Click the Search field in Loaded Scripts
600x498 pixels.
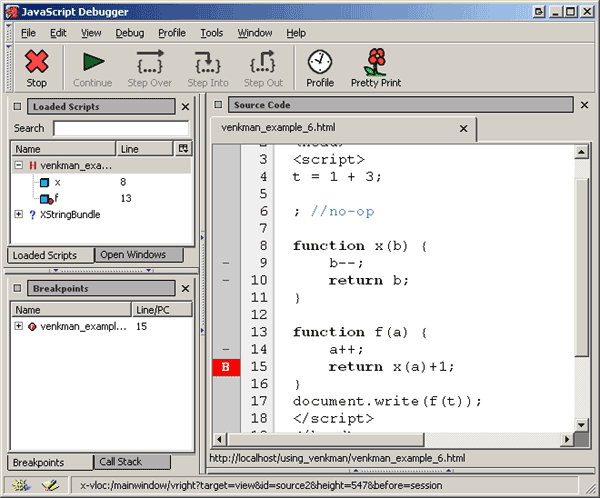121,128
